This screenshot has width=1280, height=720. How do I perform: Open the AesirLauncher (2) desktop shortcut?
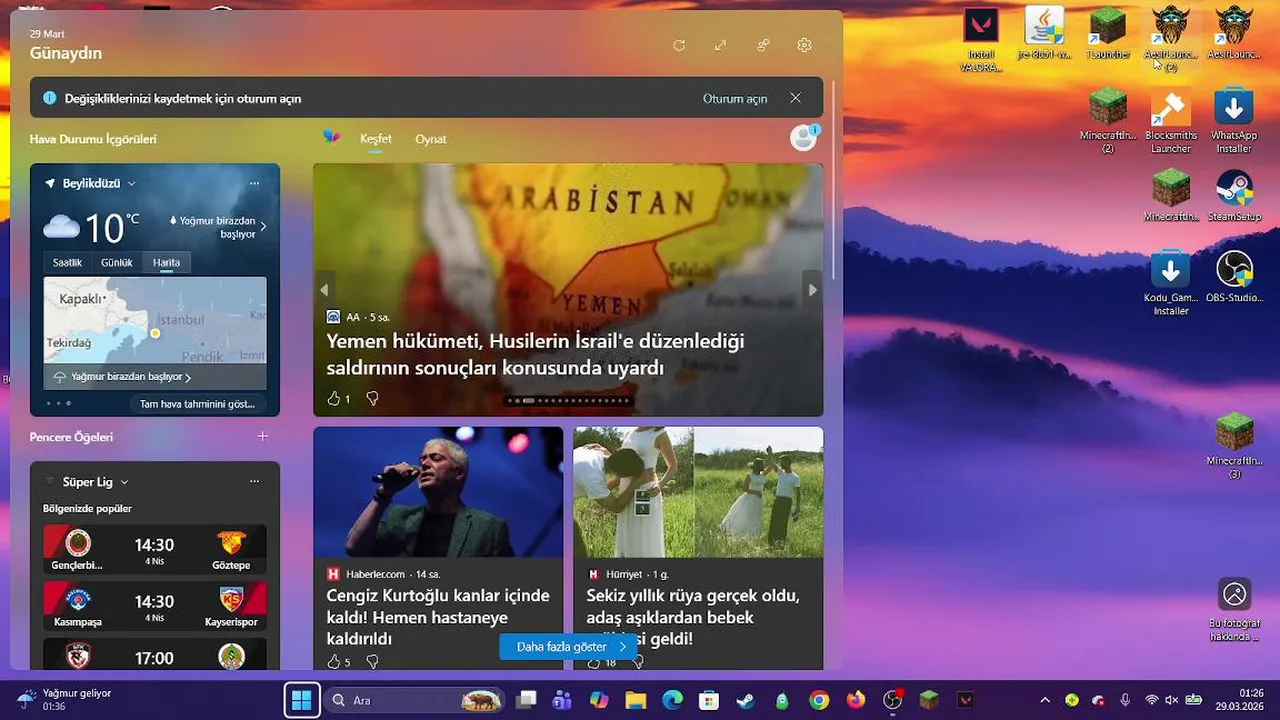coord(1170,40)
